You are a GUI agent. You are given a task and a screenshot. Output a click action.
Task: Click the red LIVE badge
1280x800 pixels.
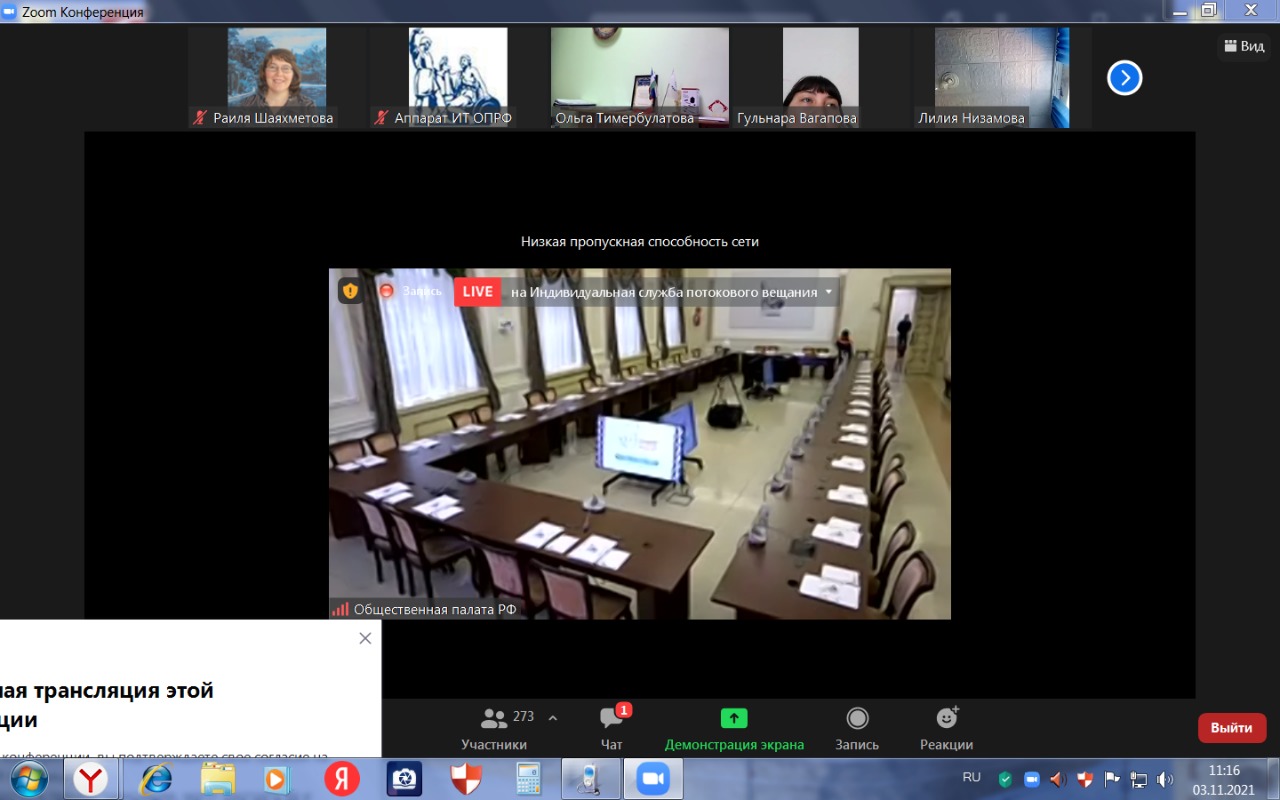(477, 292)
